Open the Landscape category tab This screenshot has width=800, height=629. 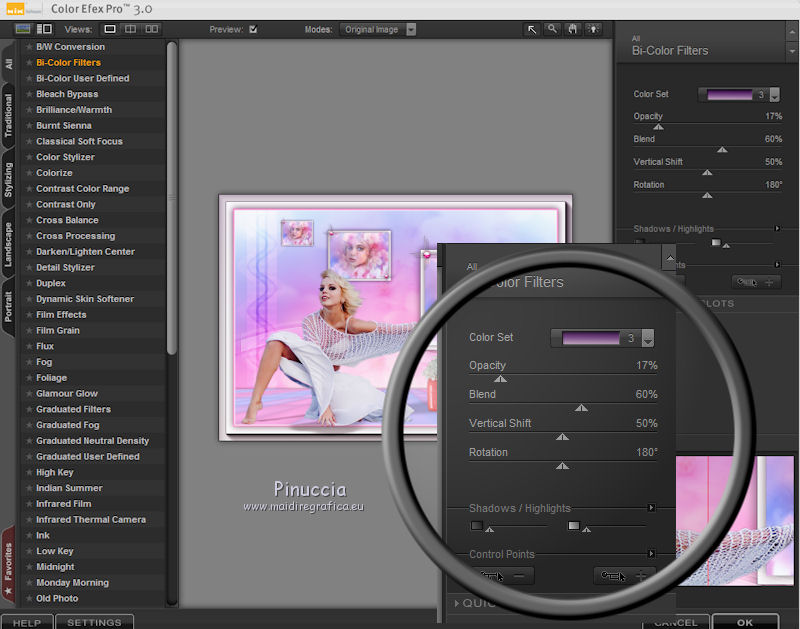click(x=8, y=244)
